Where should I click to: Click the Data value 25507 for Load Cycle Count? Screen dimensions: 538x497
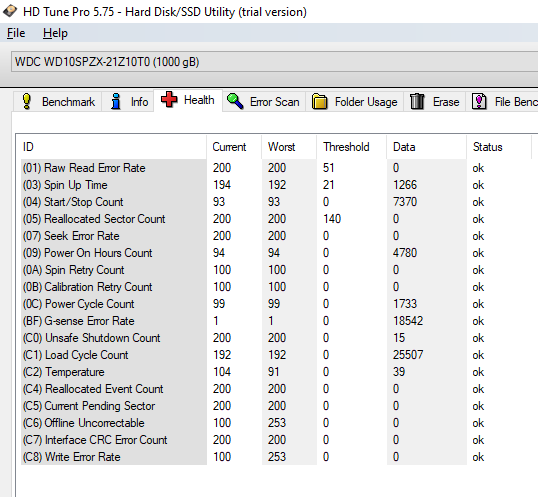pos(408,355)
